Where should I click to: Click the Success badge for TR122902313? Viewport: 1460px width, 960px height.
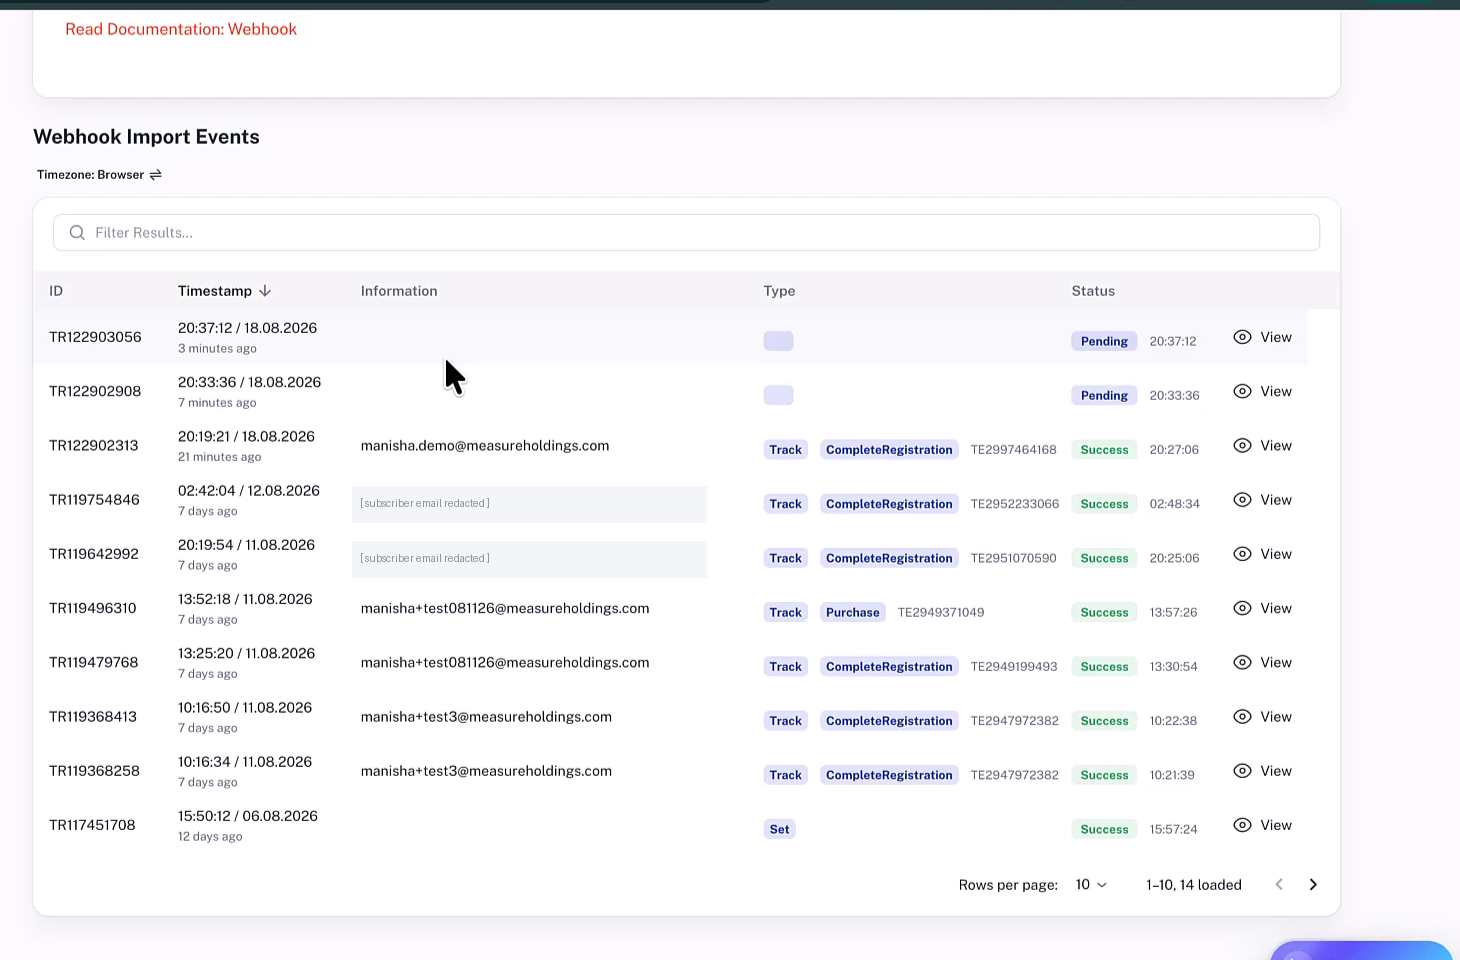pos(1104,450)
